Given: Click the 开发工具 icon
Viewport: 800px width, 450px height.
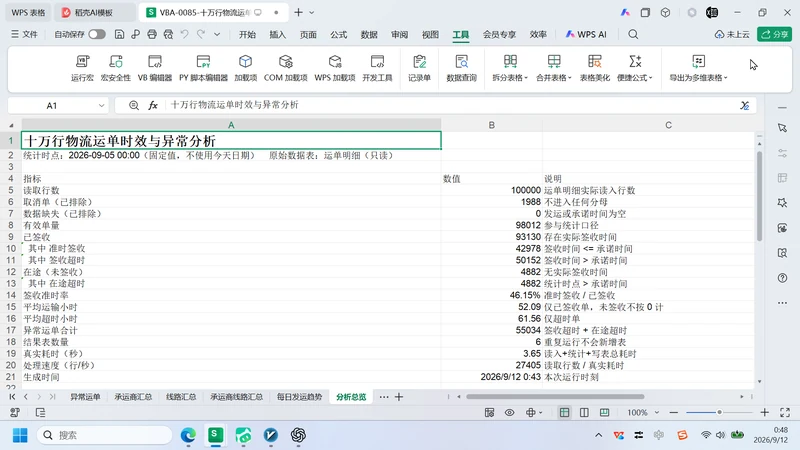Looking at the screenshot, I should point(377,68).
